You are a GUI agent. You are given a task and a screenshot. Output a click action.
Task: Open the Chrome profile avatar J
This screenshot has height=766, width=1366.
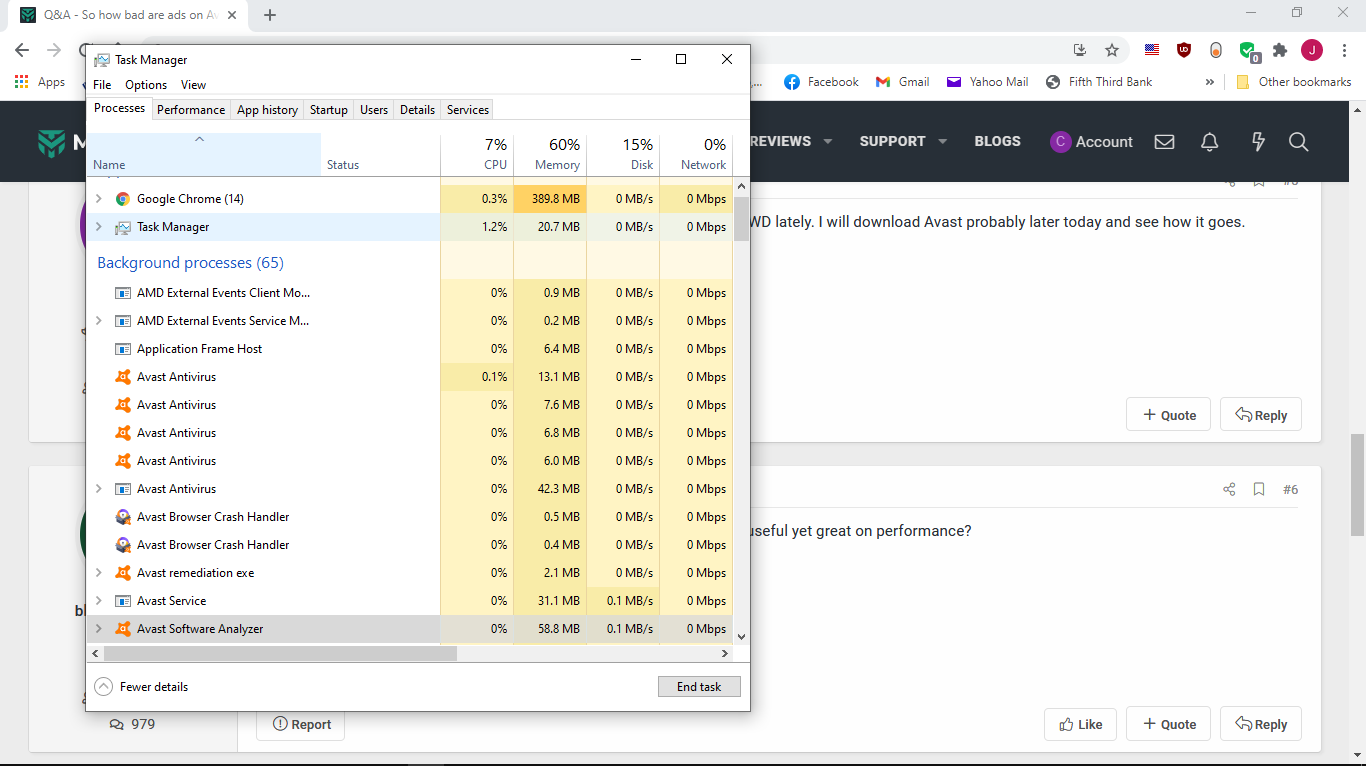point(1312,50)
